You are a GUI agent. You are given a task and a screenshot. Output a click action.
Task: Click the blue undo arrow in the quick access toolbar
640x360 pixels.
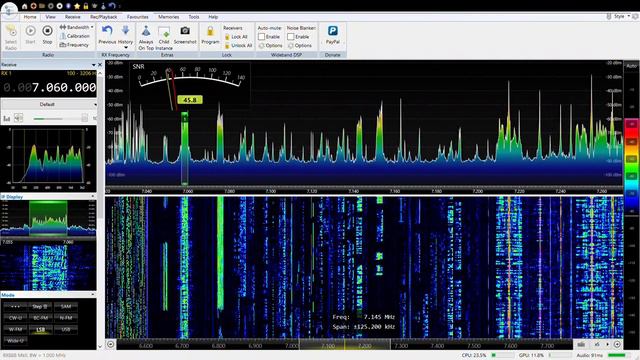tap(112, 6)
